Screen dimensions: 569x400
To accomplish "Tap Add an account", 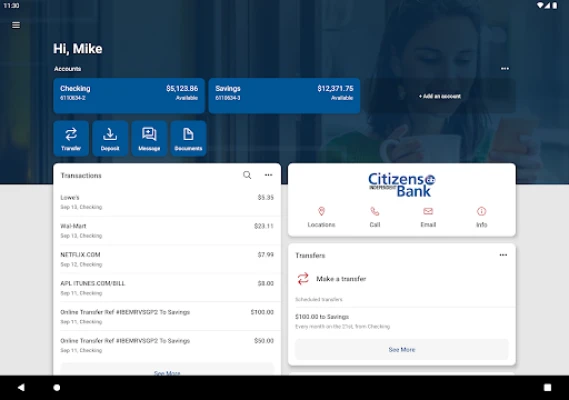I will coord(440,96).
